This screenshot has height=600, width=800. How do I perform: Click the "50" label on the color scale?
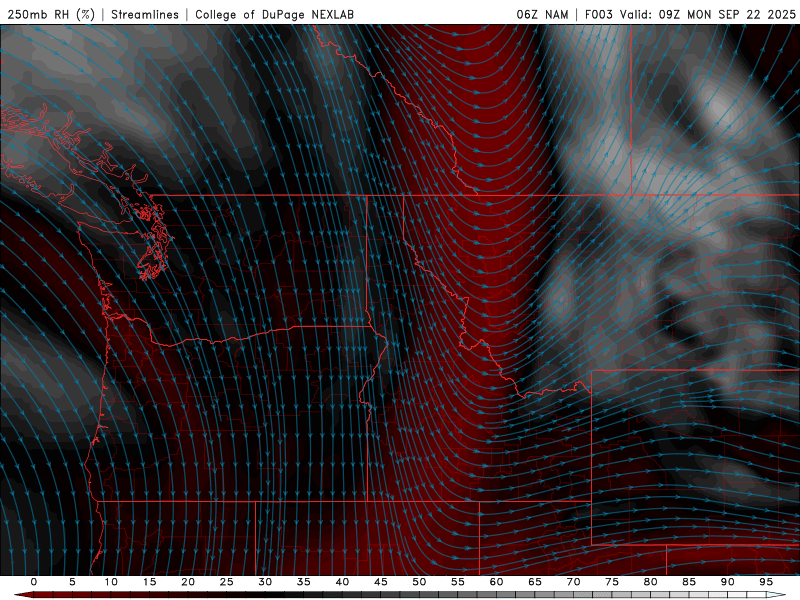[x=419, y=582]
